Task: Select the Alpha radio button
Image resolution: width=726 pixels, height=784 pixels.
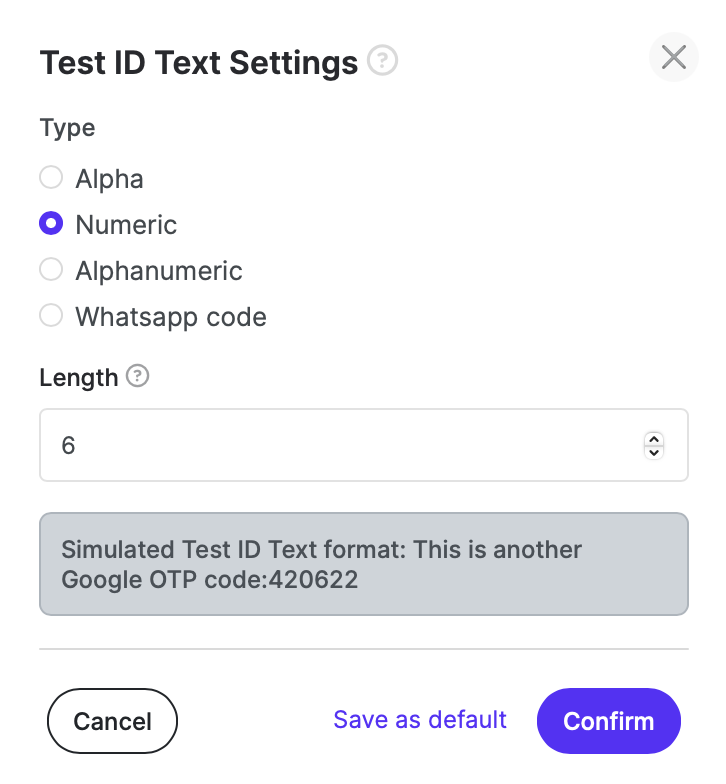Action: [x=51, y=178]
